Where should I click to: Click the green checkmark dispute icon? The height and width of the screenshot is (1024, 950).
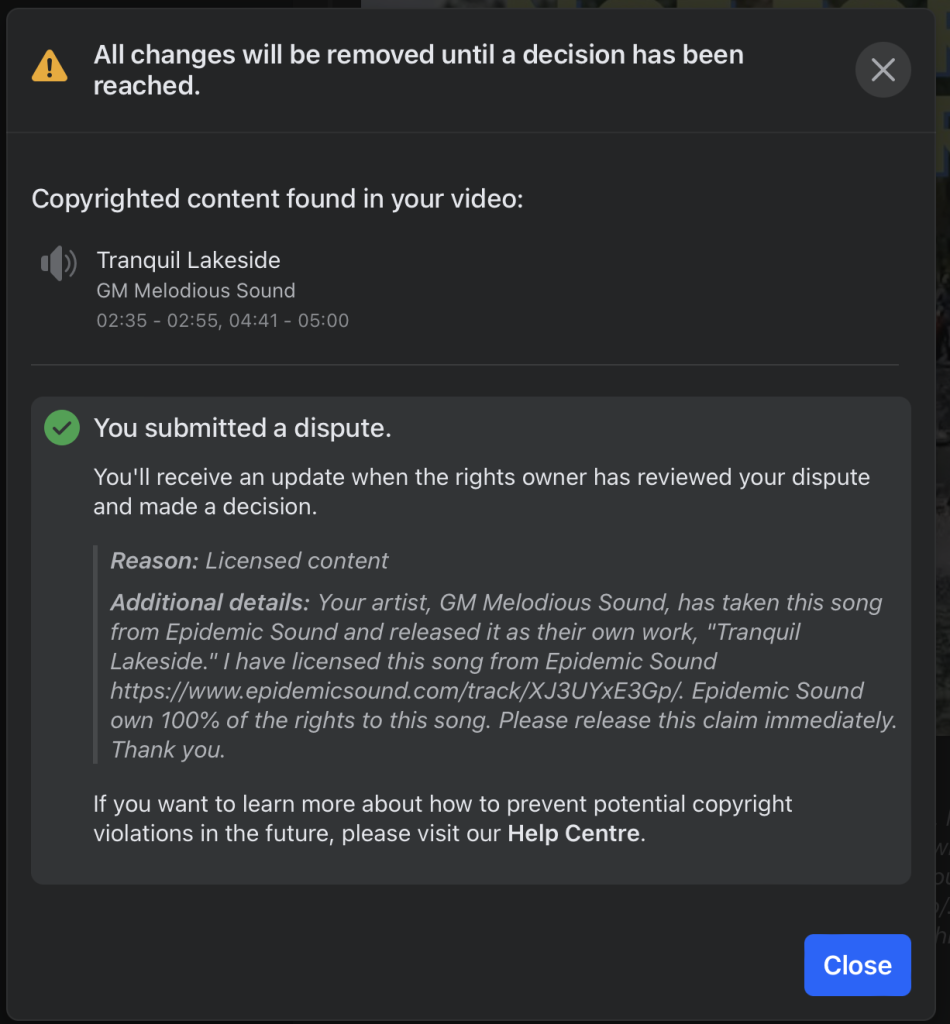[62, 428]
